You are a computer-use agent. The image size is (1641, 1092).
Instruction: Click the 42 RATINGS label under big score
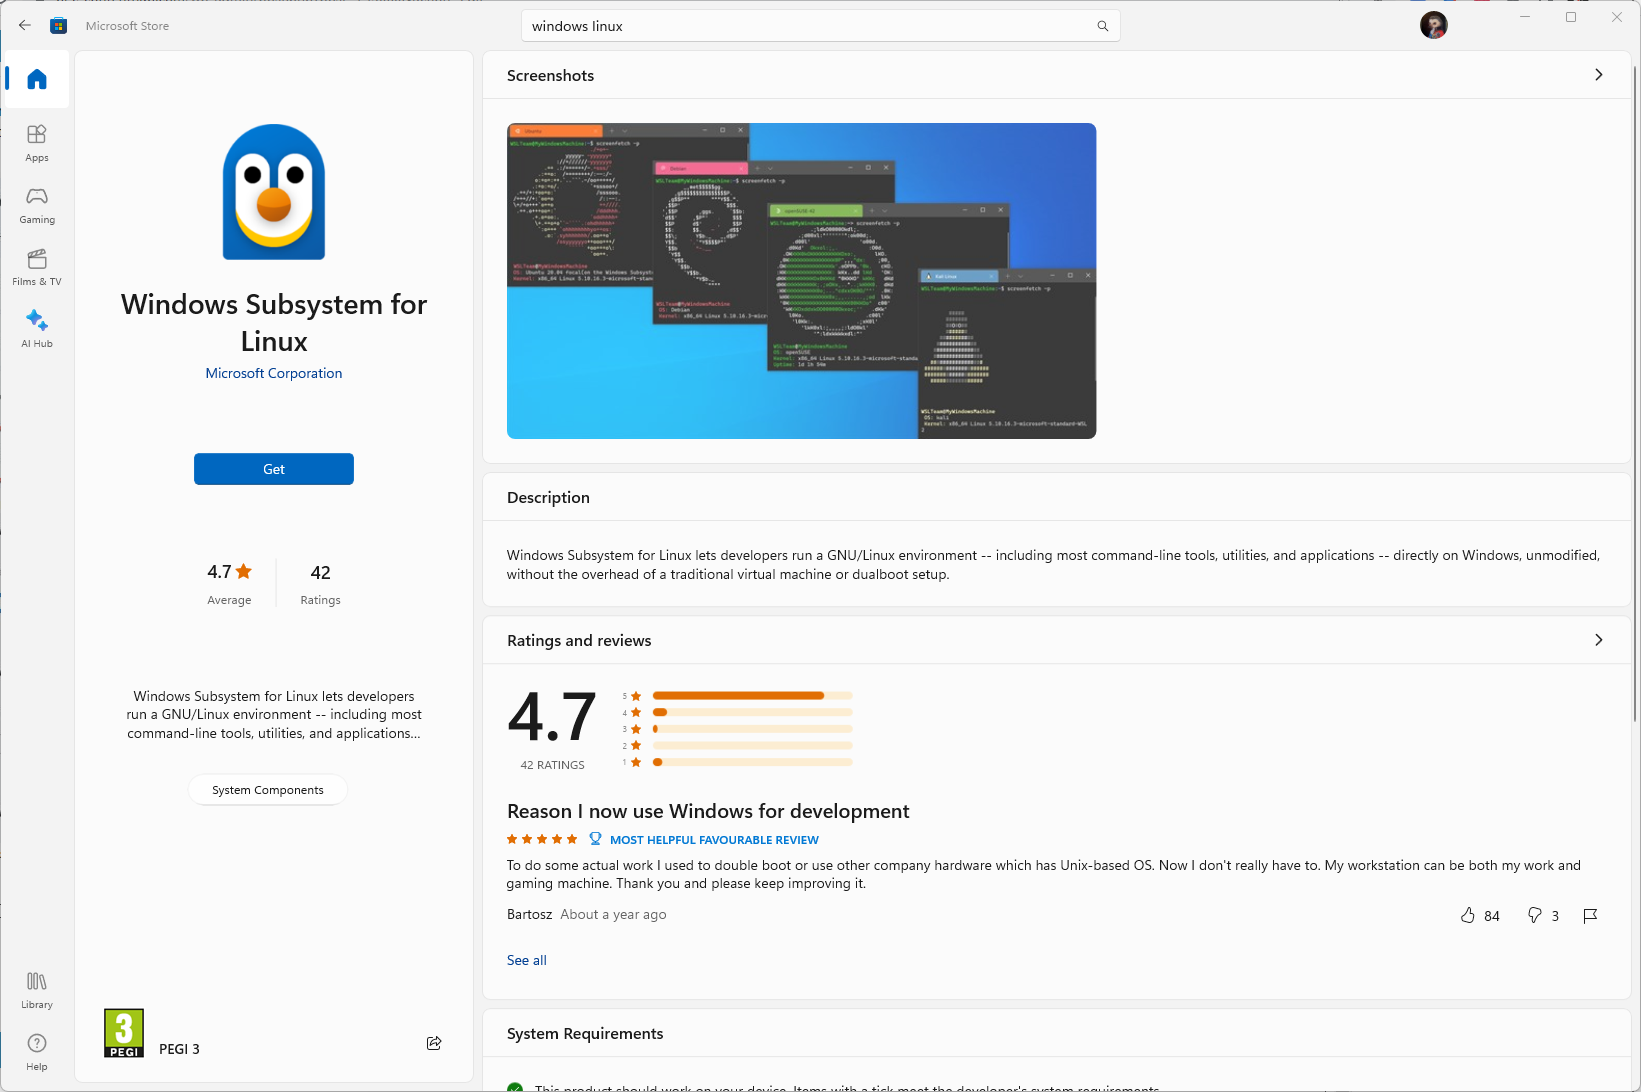coord(552,765)
